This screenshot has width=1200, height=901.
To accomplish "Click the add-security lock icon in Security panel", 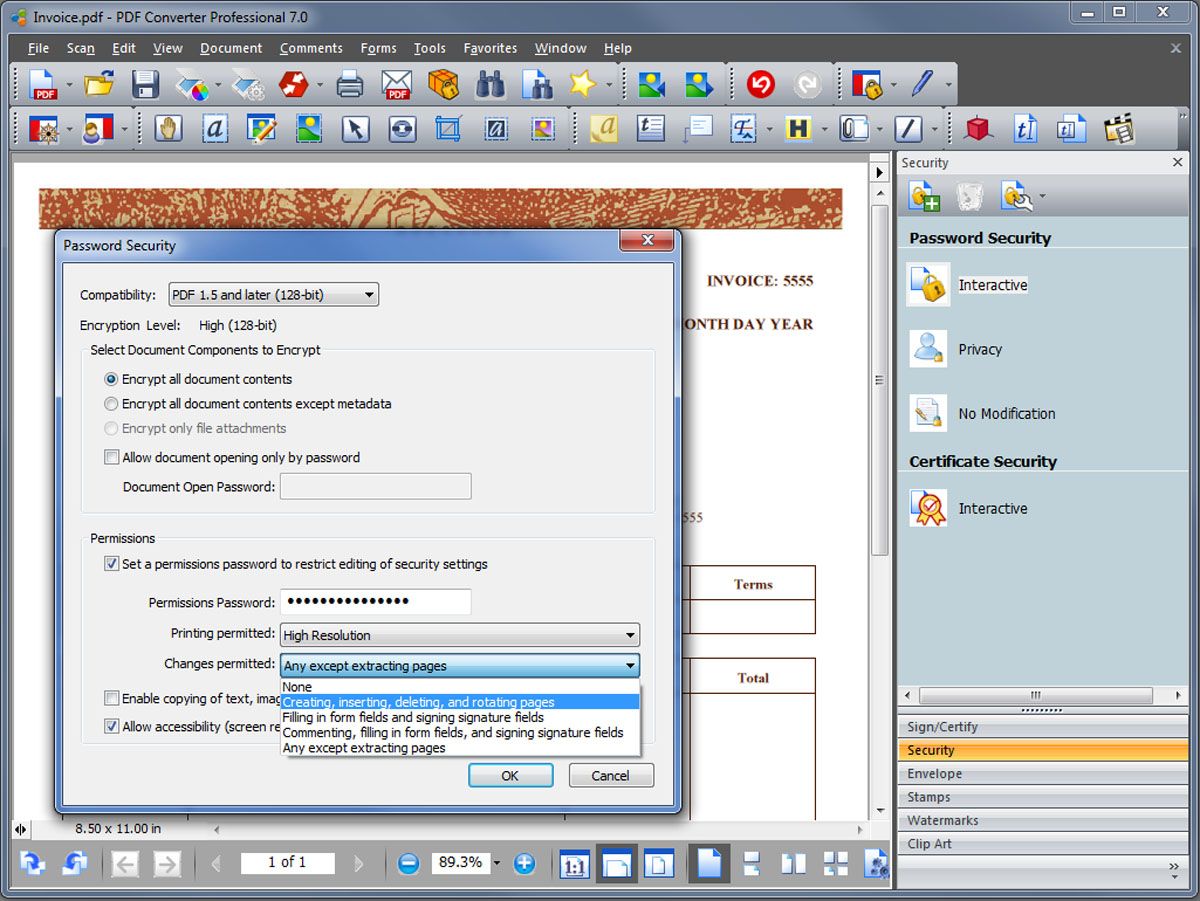I will coord(924,196).
